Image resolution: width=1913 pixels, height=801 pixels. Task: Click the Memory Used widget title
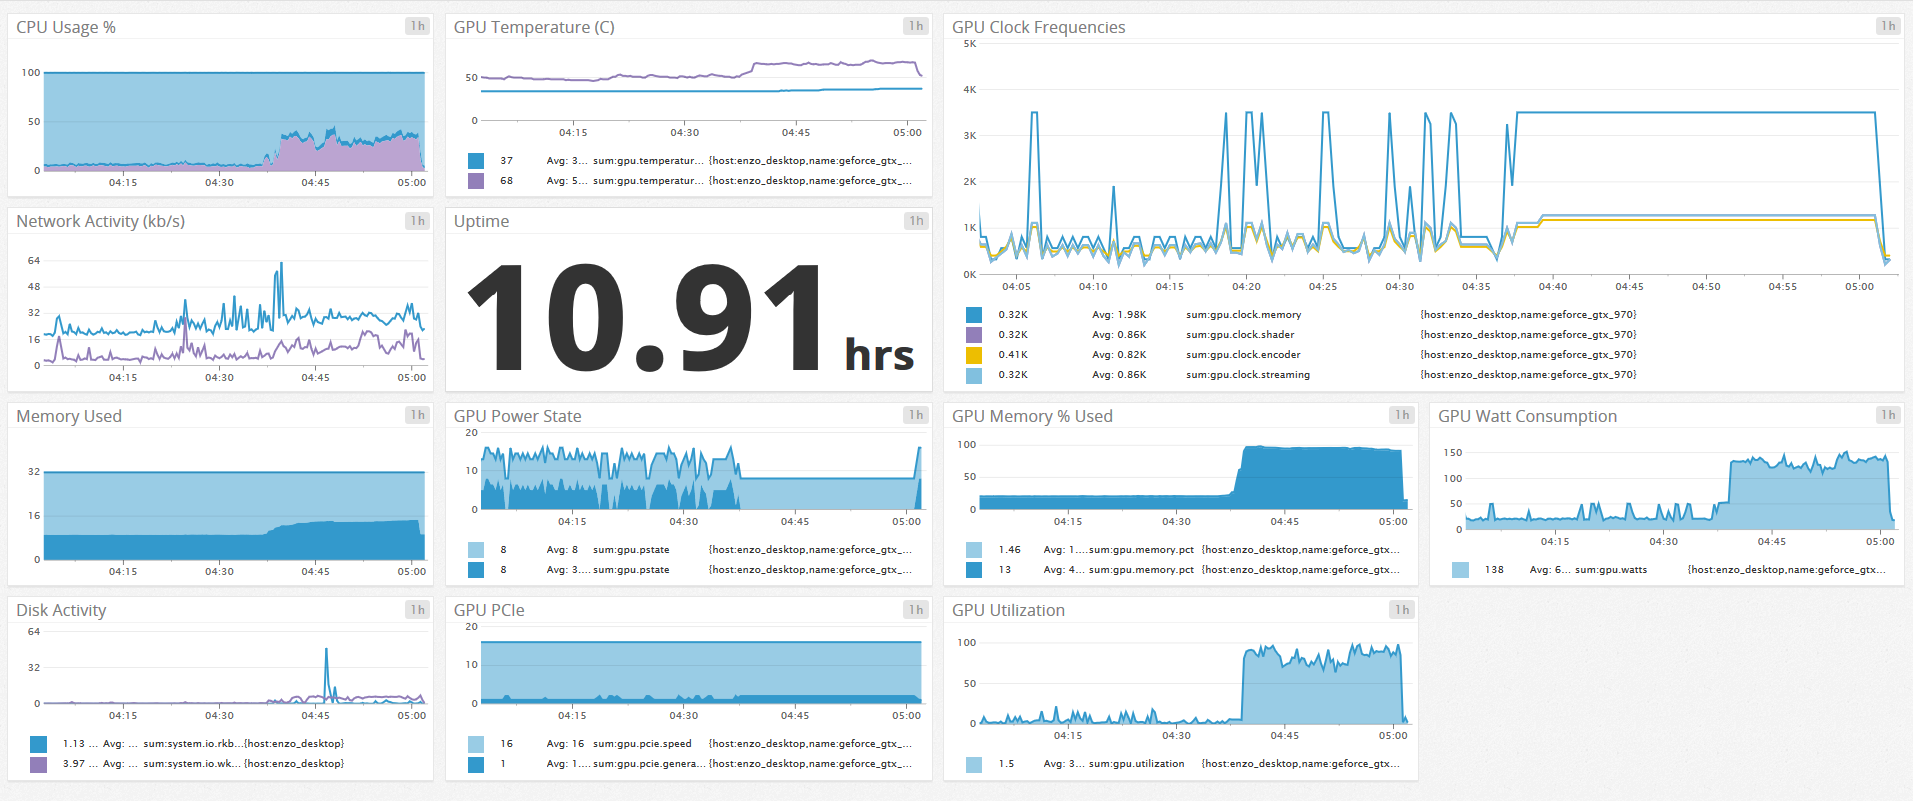(x=69, y=416)
